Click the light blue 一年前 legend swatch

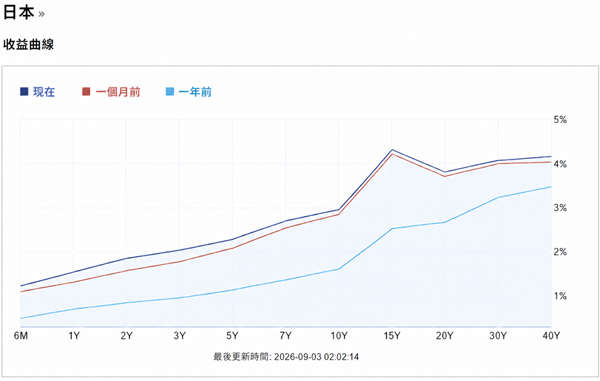(170, 92)
